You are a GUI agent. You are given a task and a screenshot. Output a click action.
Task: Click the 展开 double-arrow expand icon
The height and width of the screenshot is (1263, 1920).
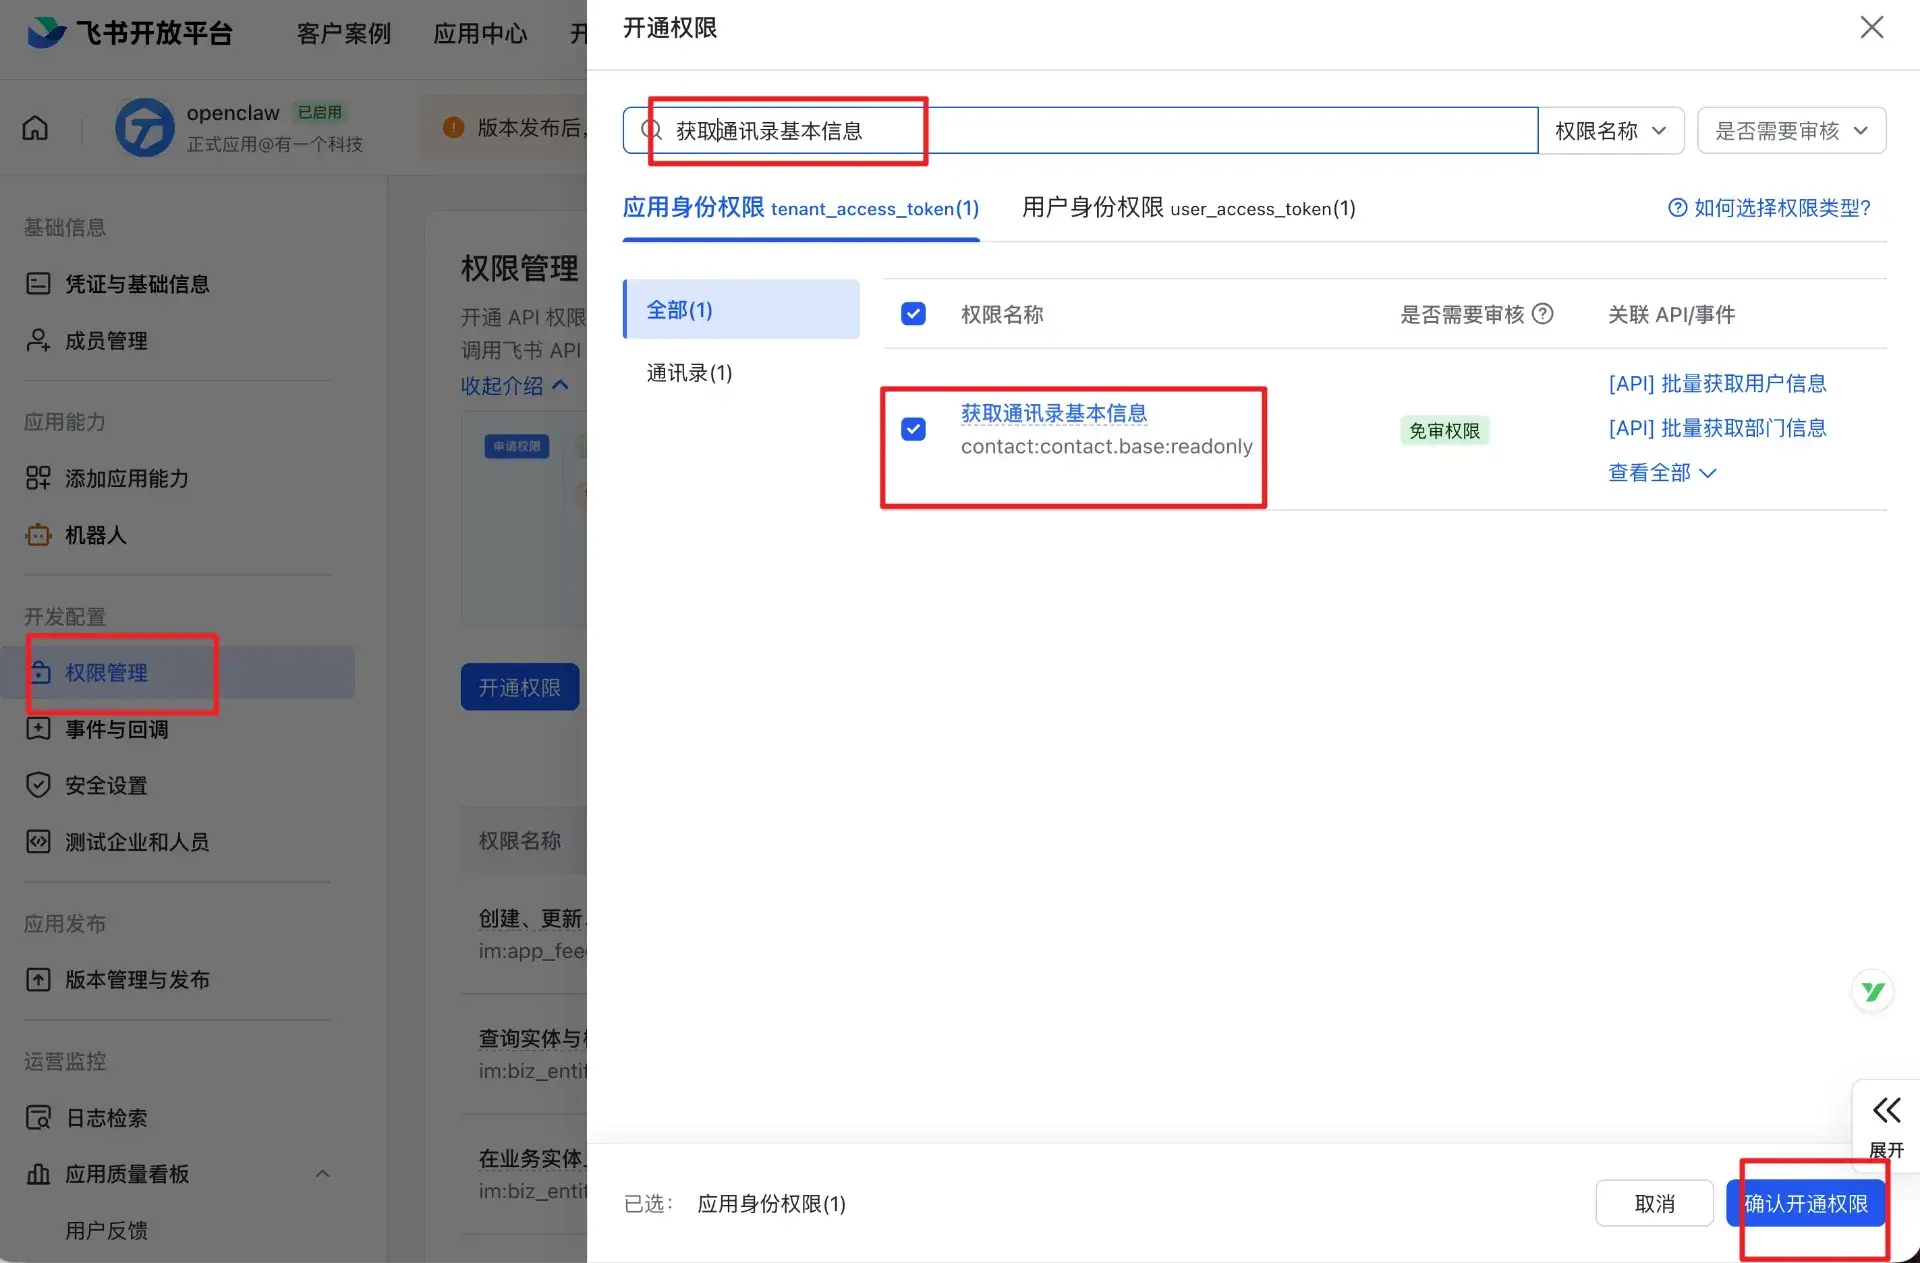click(1886, 1110)
